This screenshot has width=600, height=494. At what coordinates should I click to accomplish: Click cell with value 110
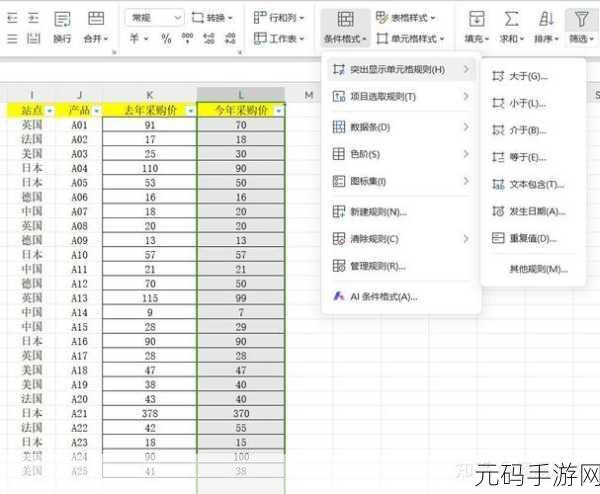click(150, 168)
